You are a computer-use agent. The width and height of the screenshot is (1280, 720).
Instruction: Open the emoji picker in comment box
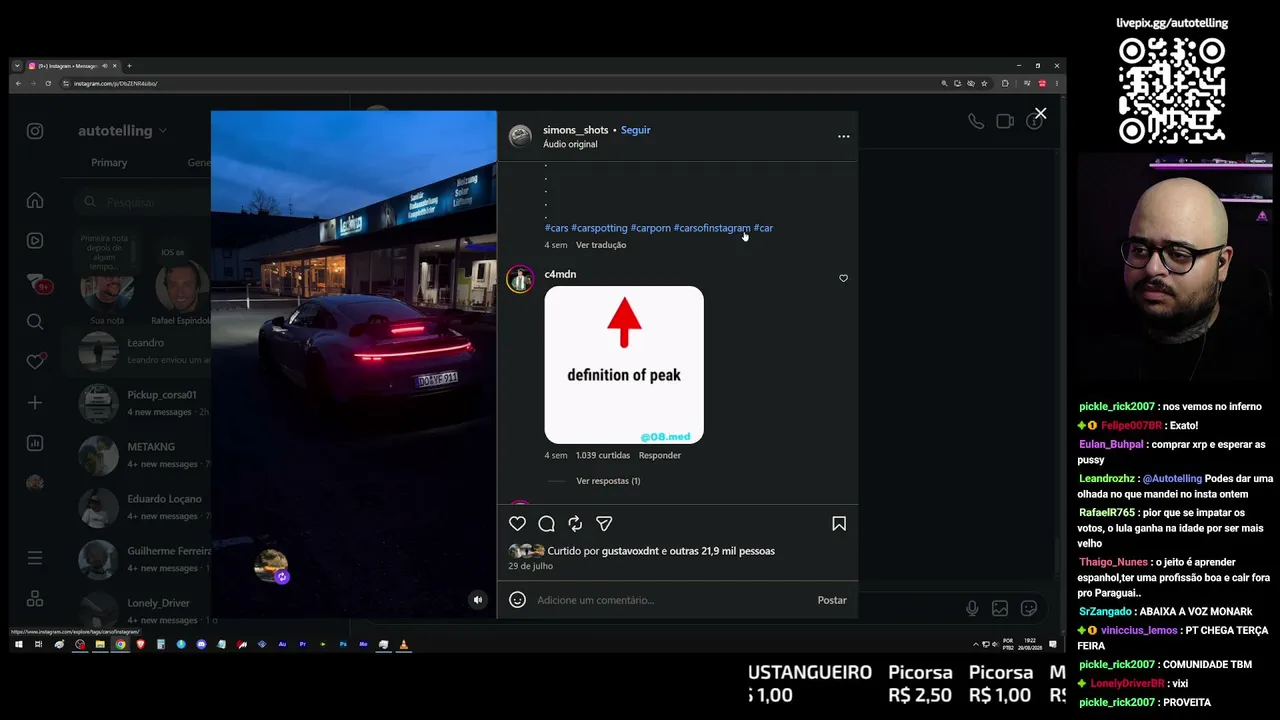[517, 600]
